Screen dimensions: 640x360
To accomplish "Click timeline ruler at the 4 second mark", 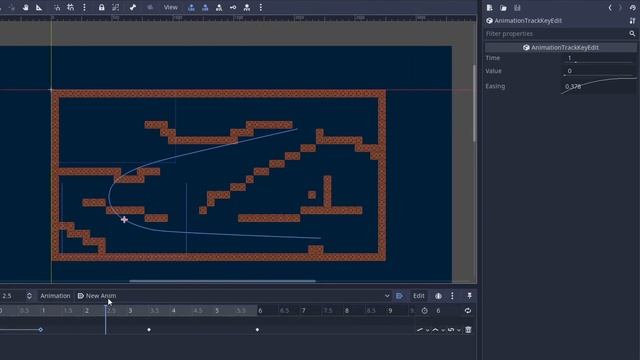I will (173, 311).
